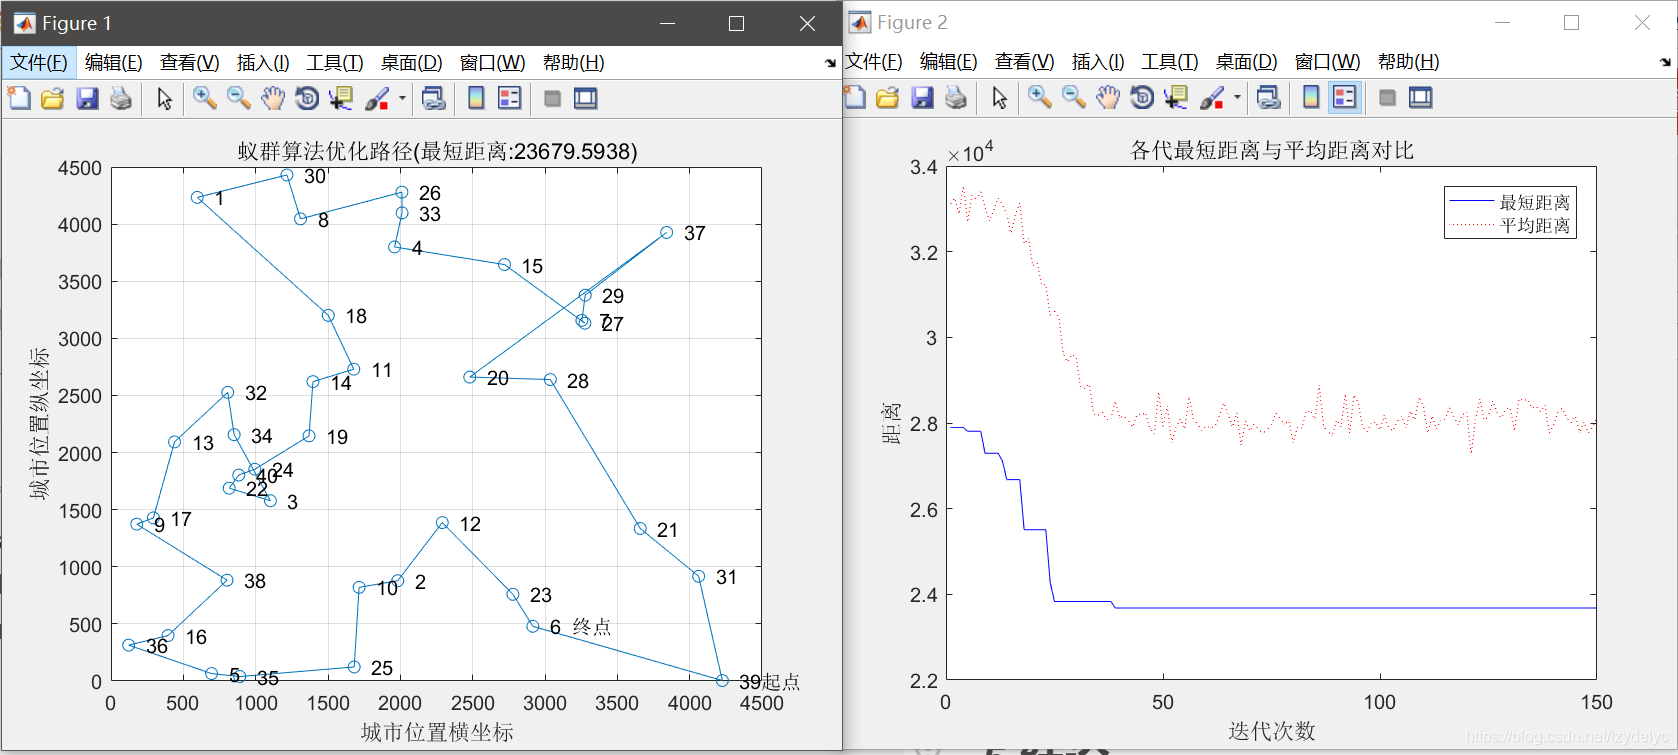This screenshot has height=755, width=1678.
Task: Click Print icon in Figure 1 toolbar
Action: [121, 98]
